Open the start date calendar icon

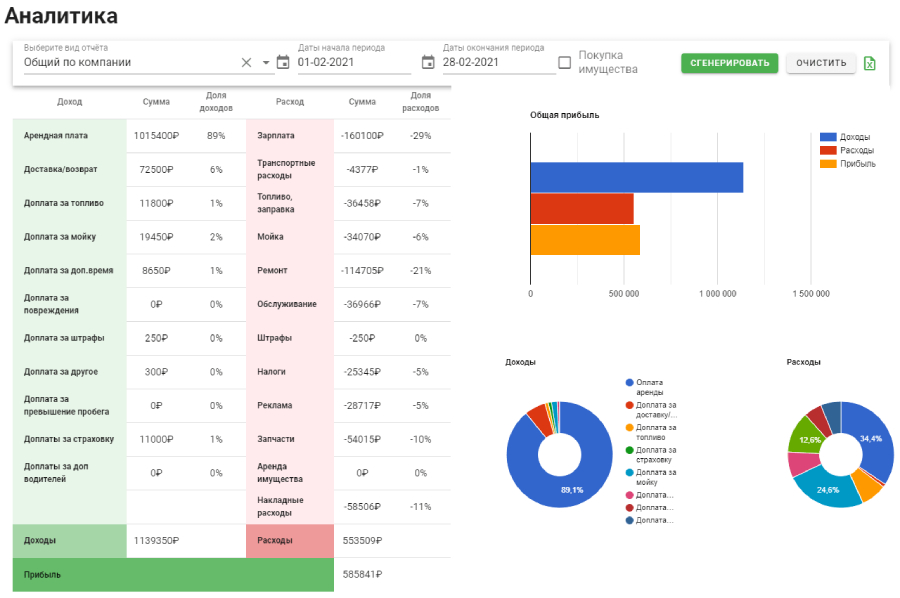[283, 62]
